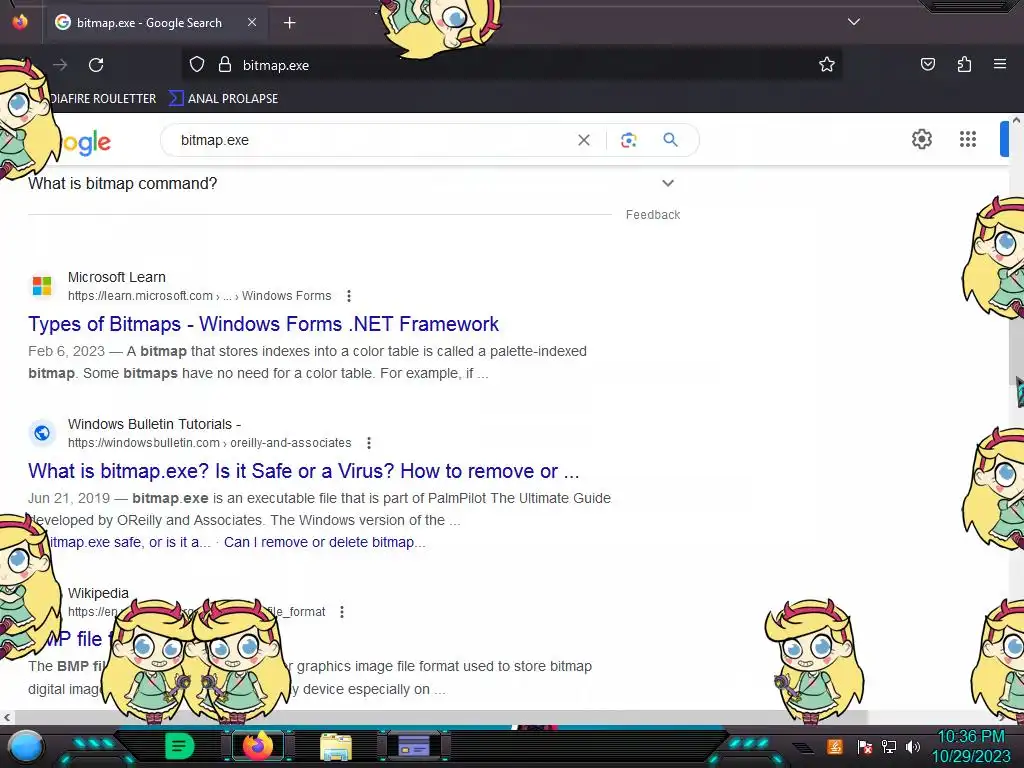This screenshot has height=768, width=1024.
Task: Click the Feedback link
Action: pos(652,215)
